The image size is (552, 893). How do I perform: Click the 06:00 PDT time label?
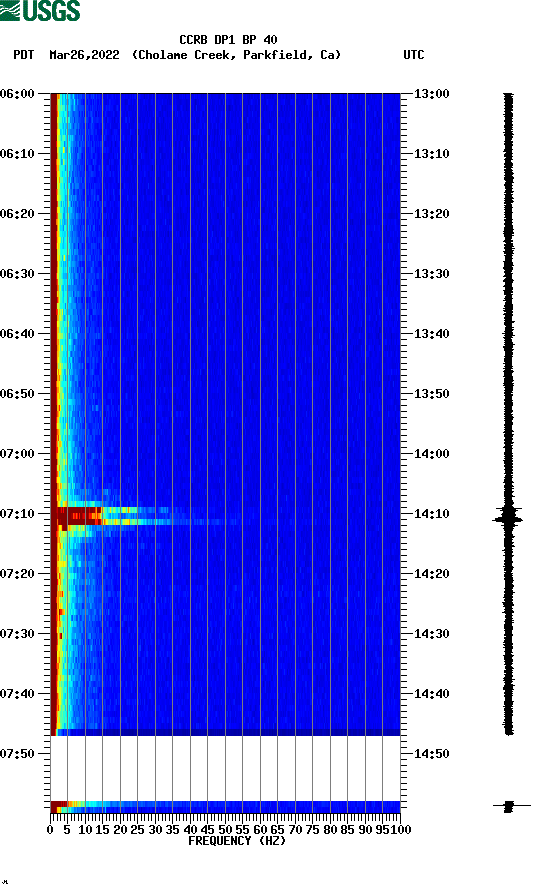tap(18, 93)
